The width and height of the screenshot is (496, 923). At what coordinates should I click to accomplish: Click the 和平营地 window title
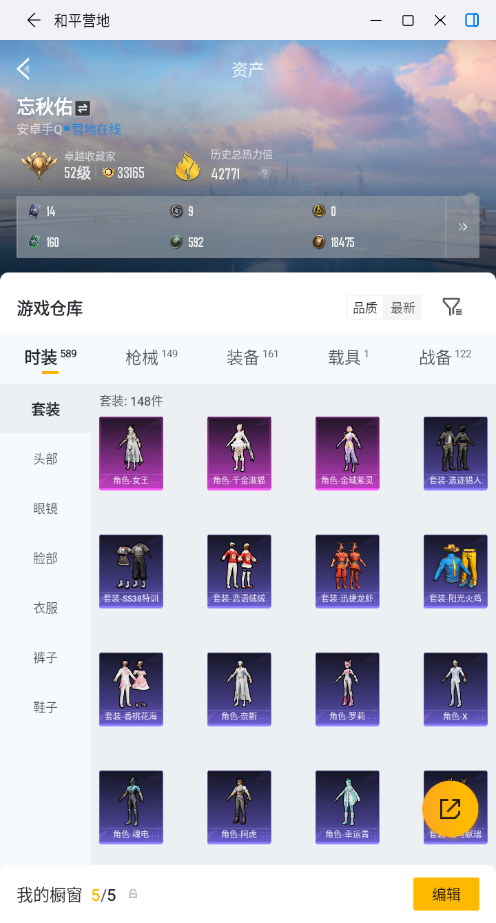[82, 21]
